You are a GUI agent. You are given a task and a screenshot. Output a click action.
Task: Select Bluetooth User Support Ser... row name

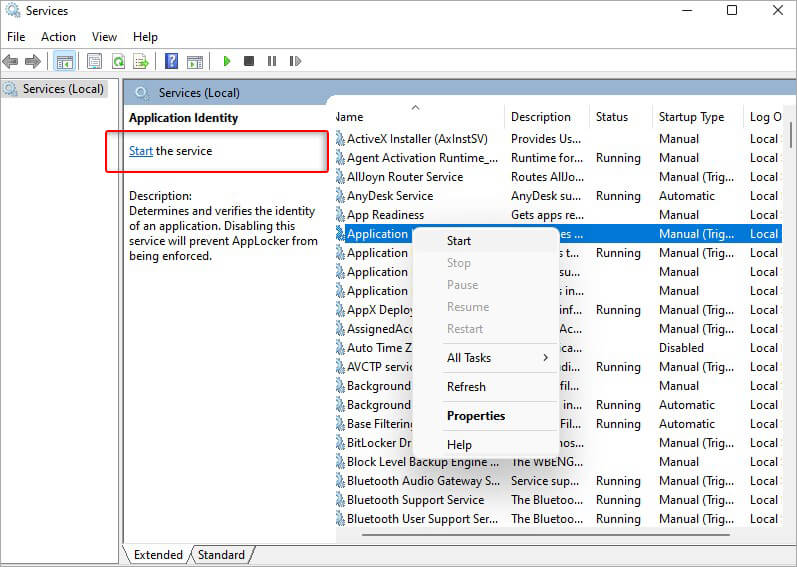(422, 519)
